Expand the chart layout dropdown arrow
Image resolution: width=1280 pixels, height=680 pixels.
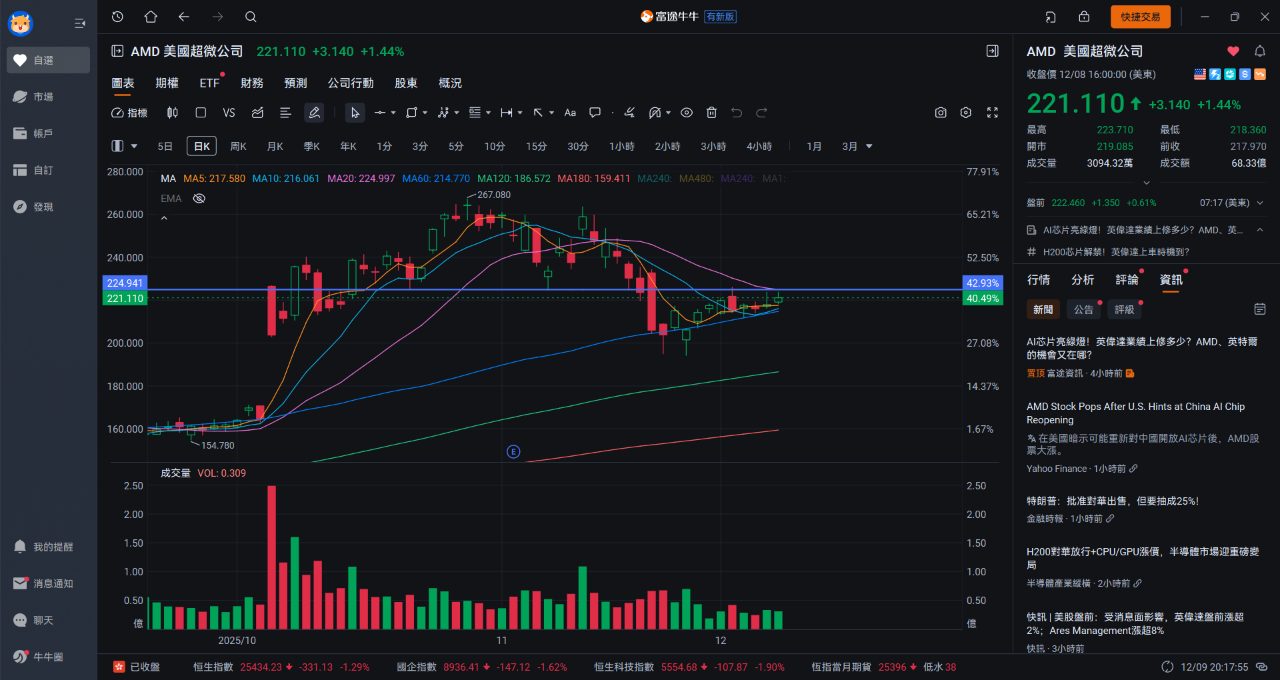[x=134, y=146]
